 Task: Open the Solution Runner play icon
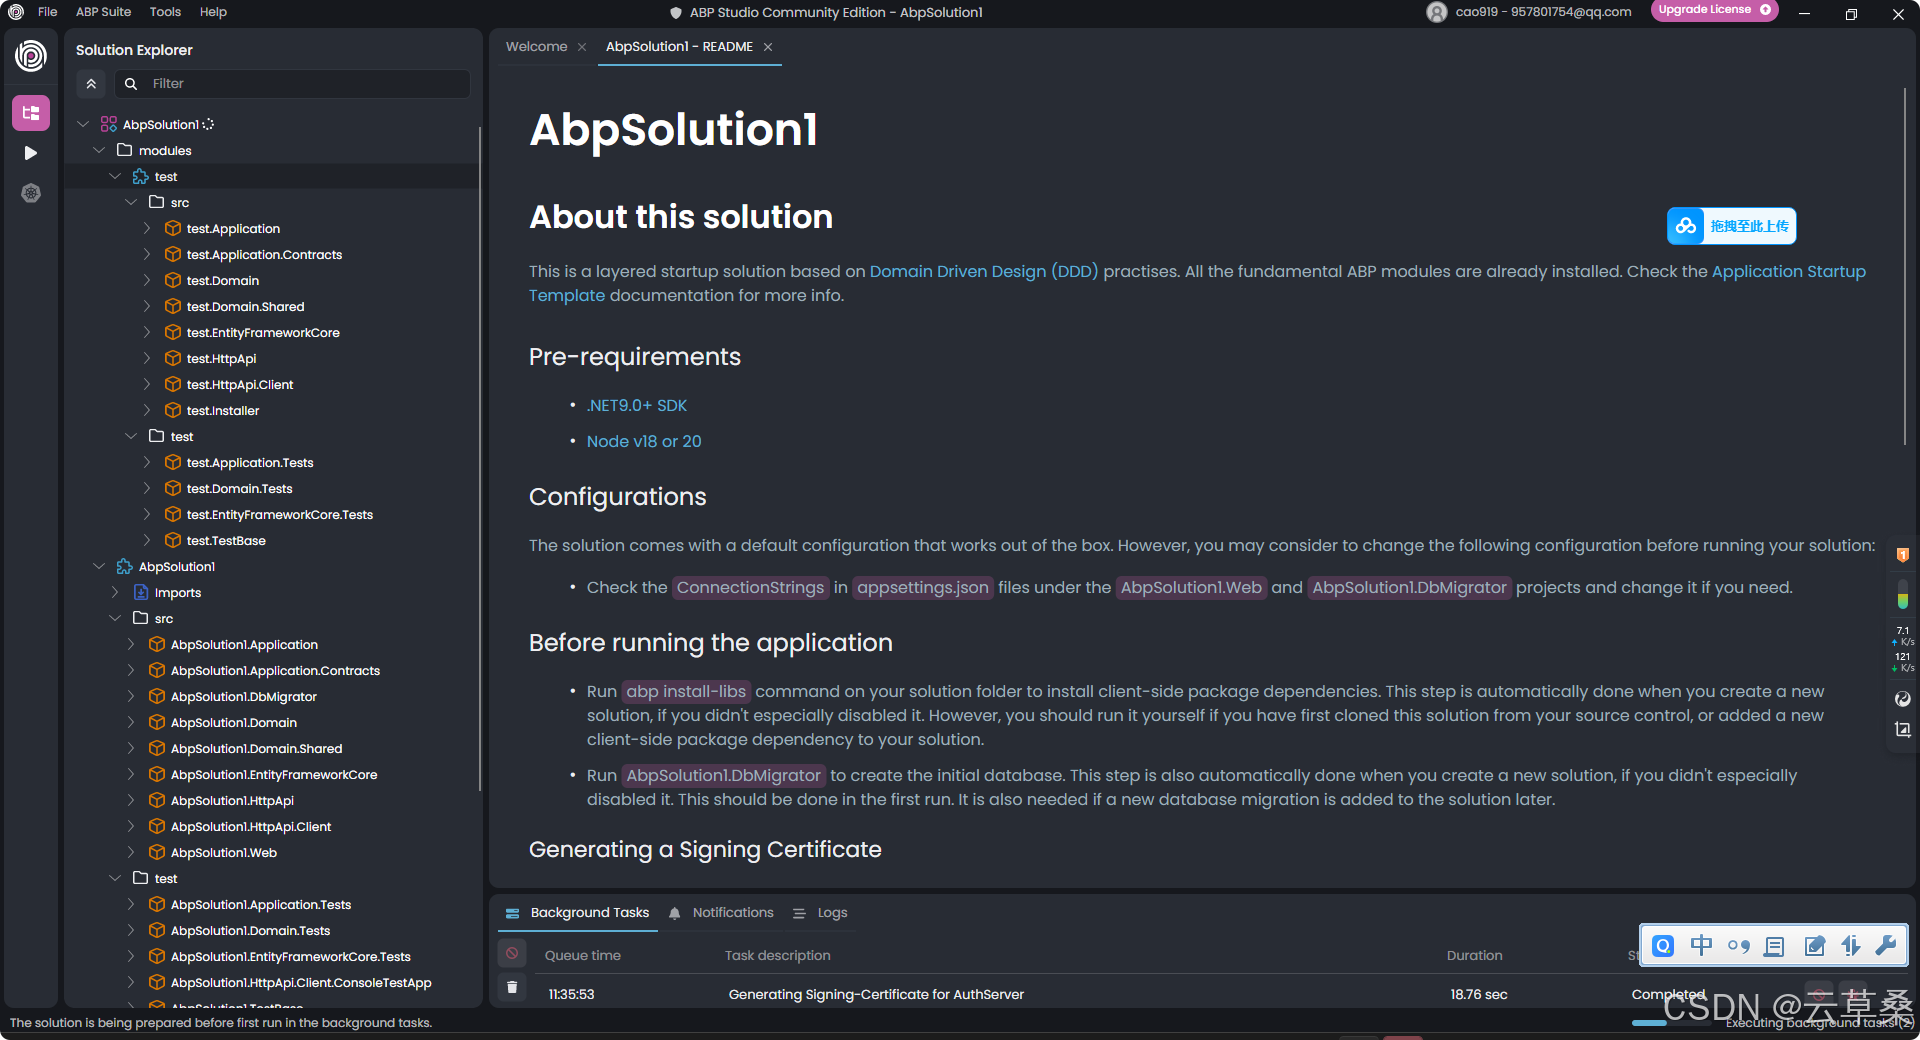[31, 153]
